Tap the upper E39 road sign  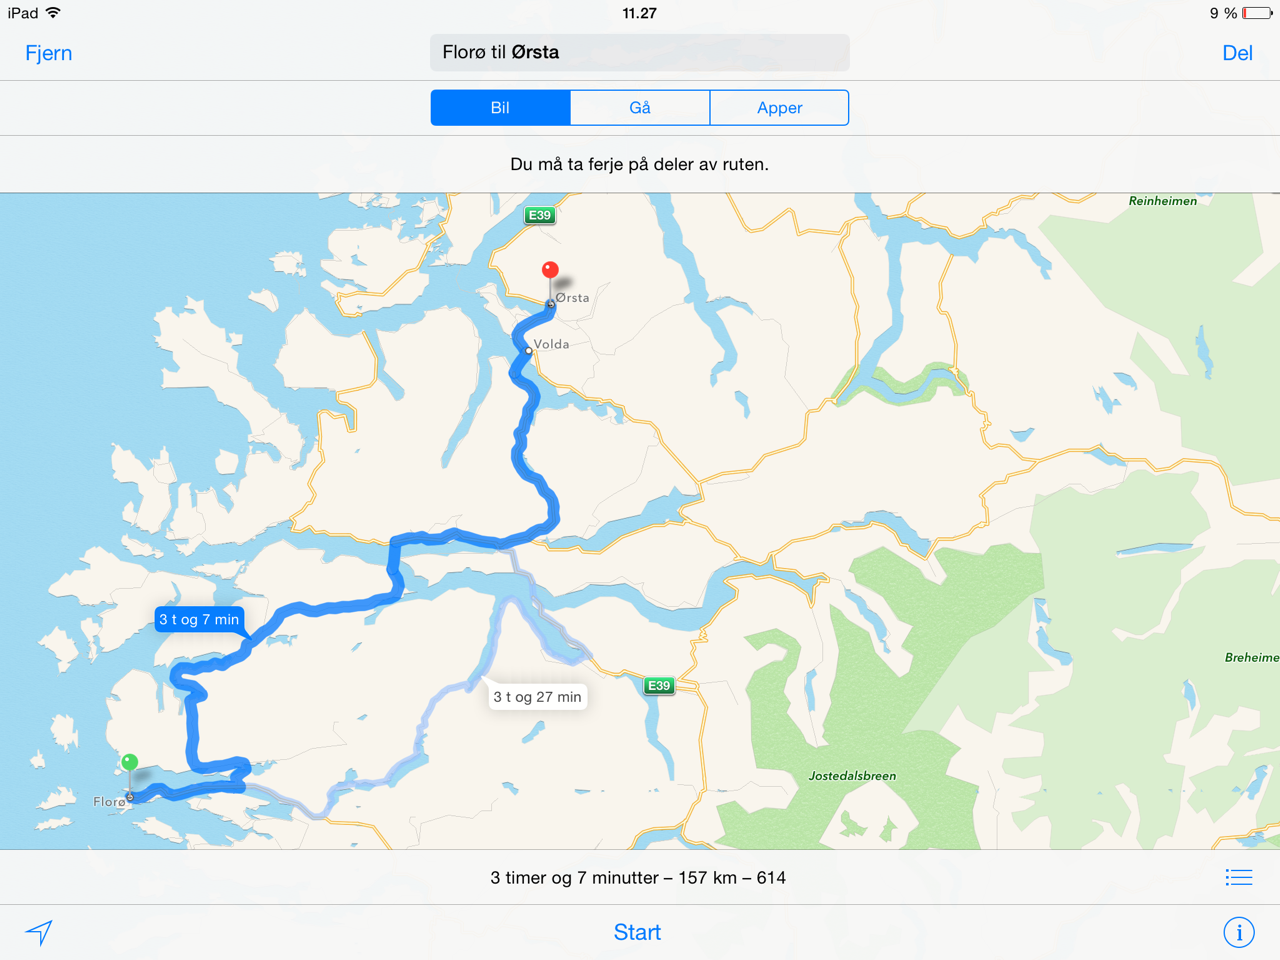540,215
